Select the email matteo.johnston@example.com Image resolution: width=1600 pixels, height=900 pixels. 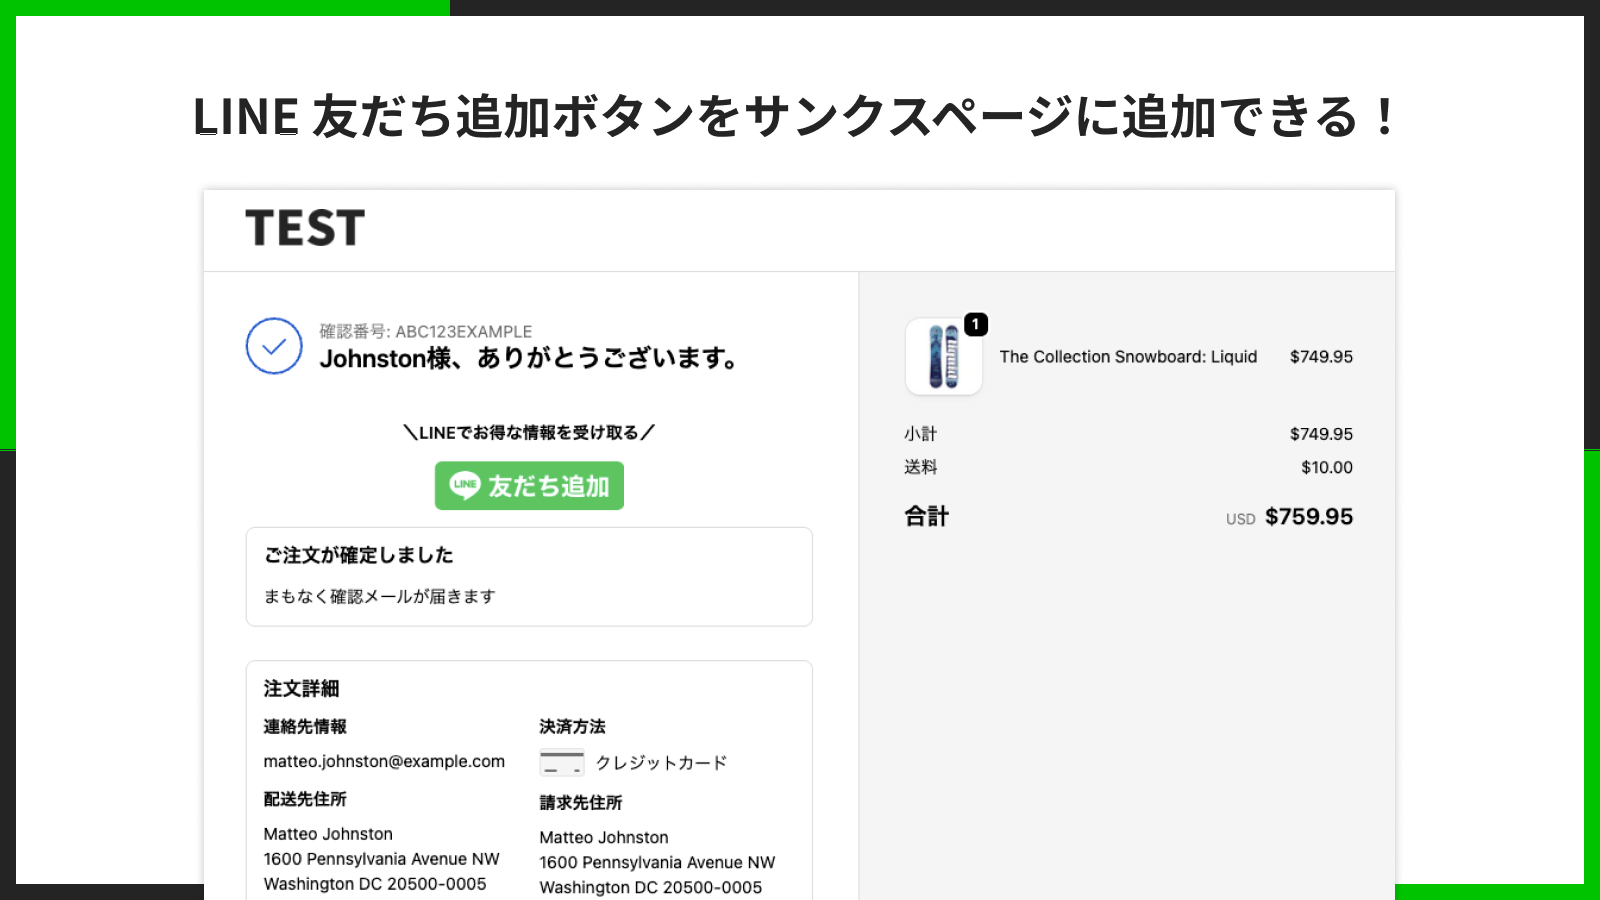(x=384, y=761)
